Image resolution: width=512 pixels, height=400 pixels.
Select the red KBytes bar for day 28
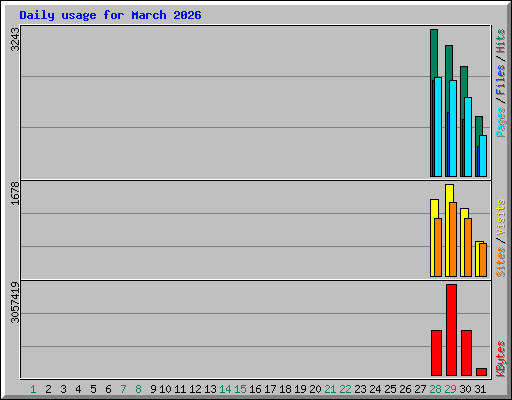pos(436,353)
